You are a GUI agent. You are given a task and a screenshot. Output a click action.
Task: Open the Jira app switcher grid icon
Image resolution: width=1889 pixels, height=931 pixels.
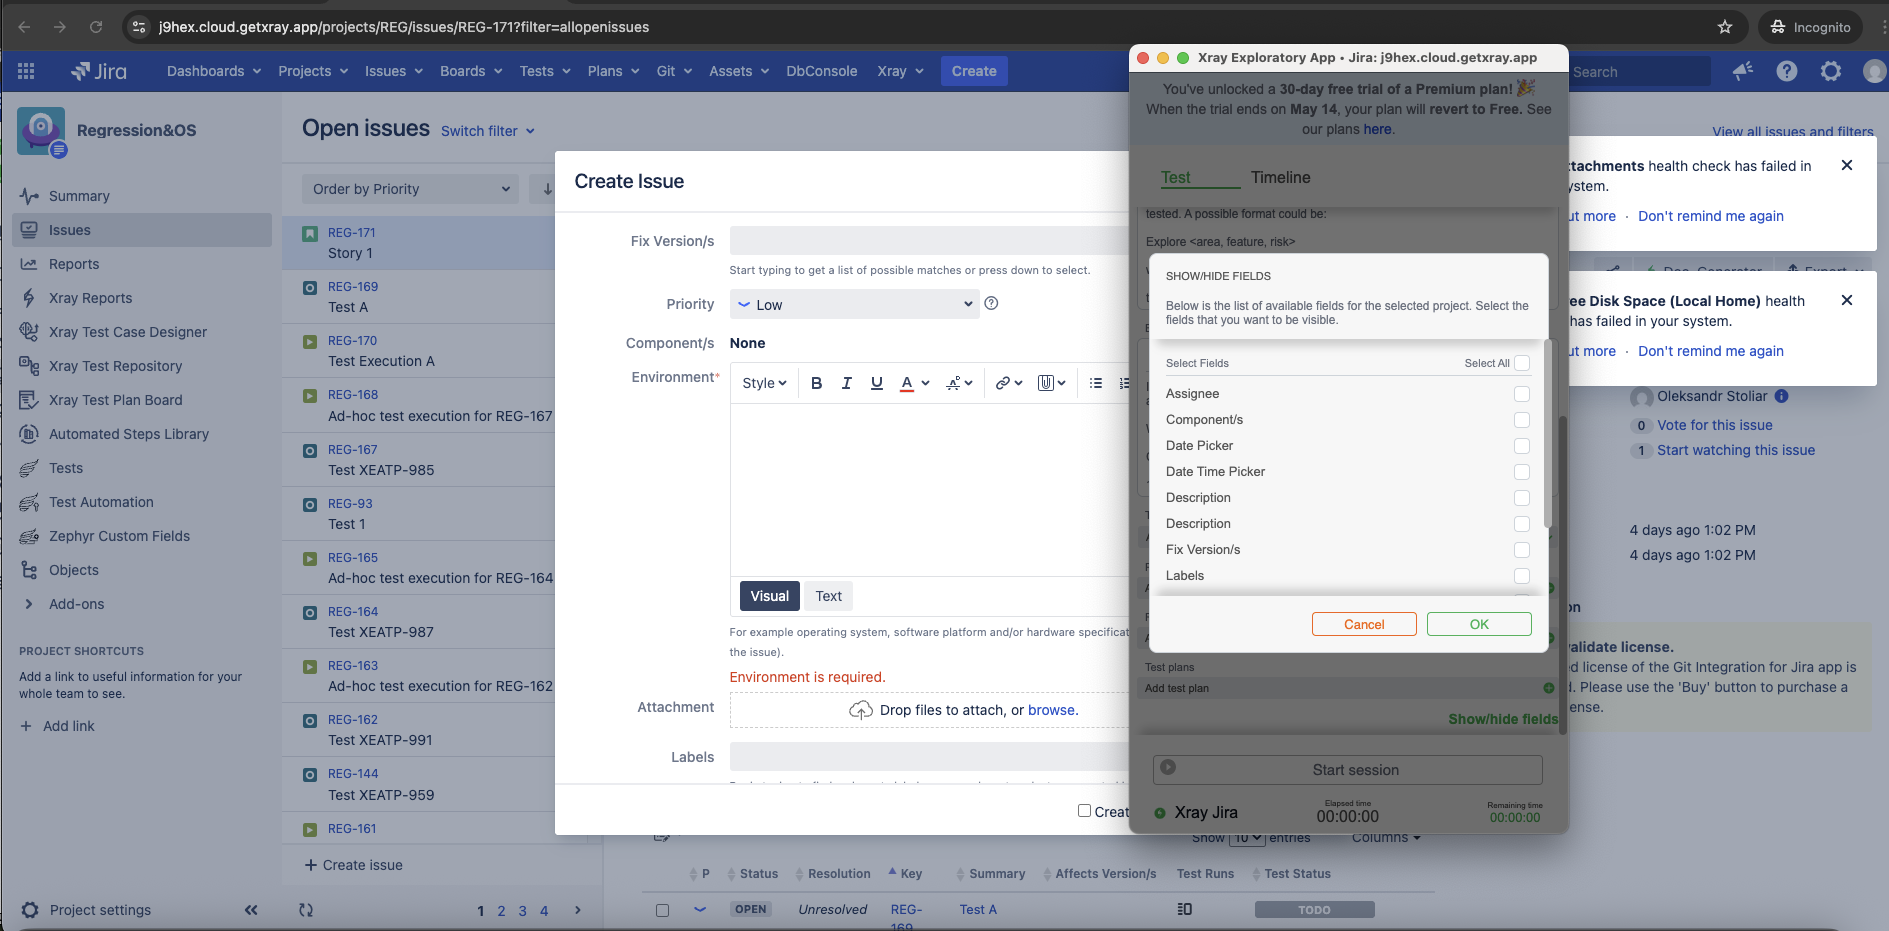26,71
